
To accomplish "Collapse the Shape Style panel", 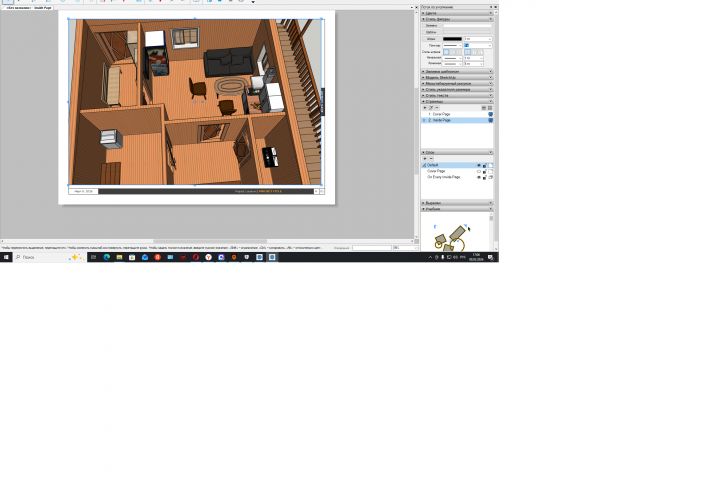I will pyautogui.click(x=457, y=19).
